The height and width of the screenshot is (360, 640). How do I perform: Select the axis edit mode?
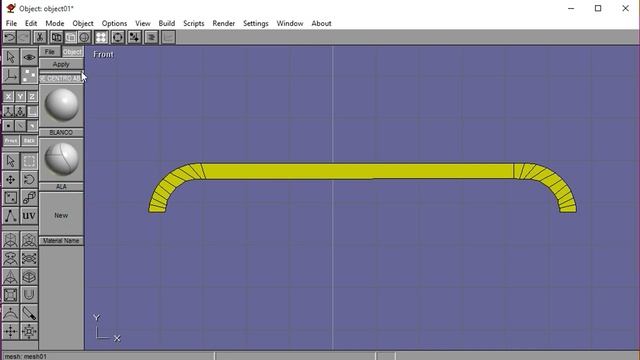click(11, 76)
